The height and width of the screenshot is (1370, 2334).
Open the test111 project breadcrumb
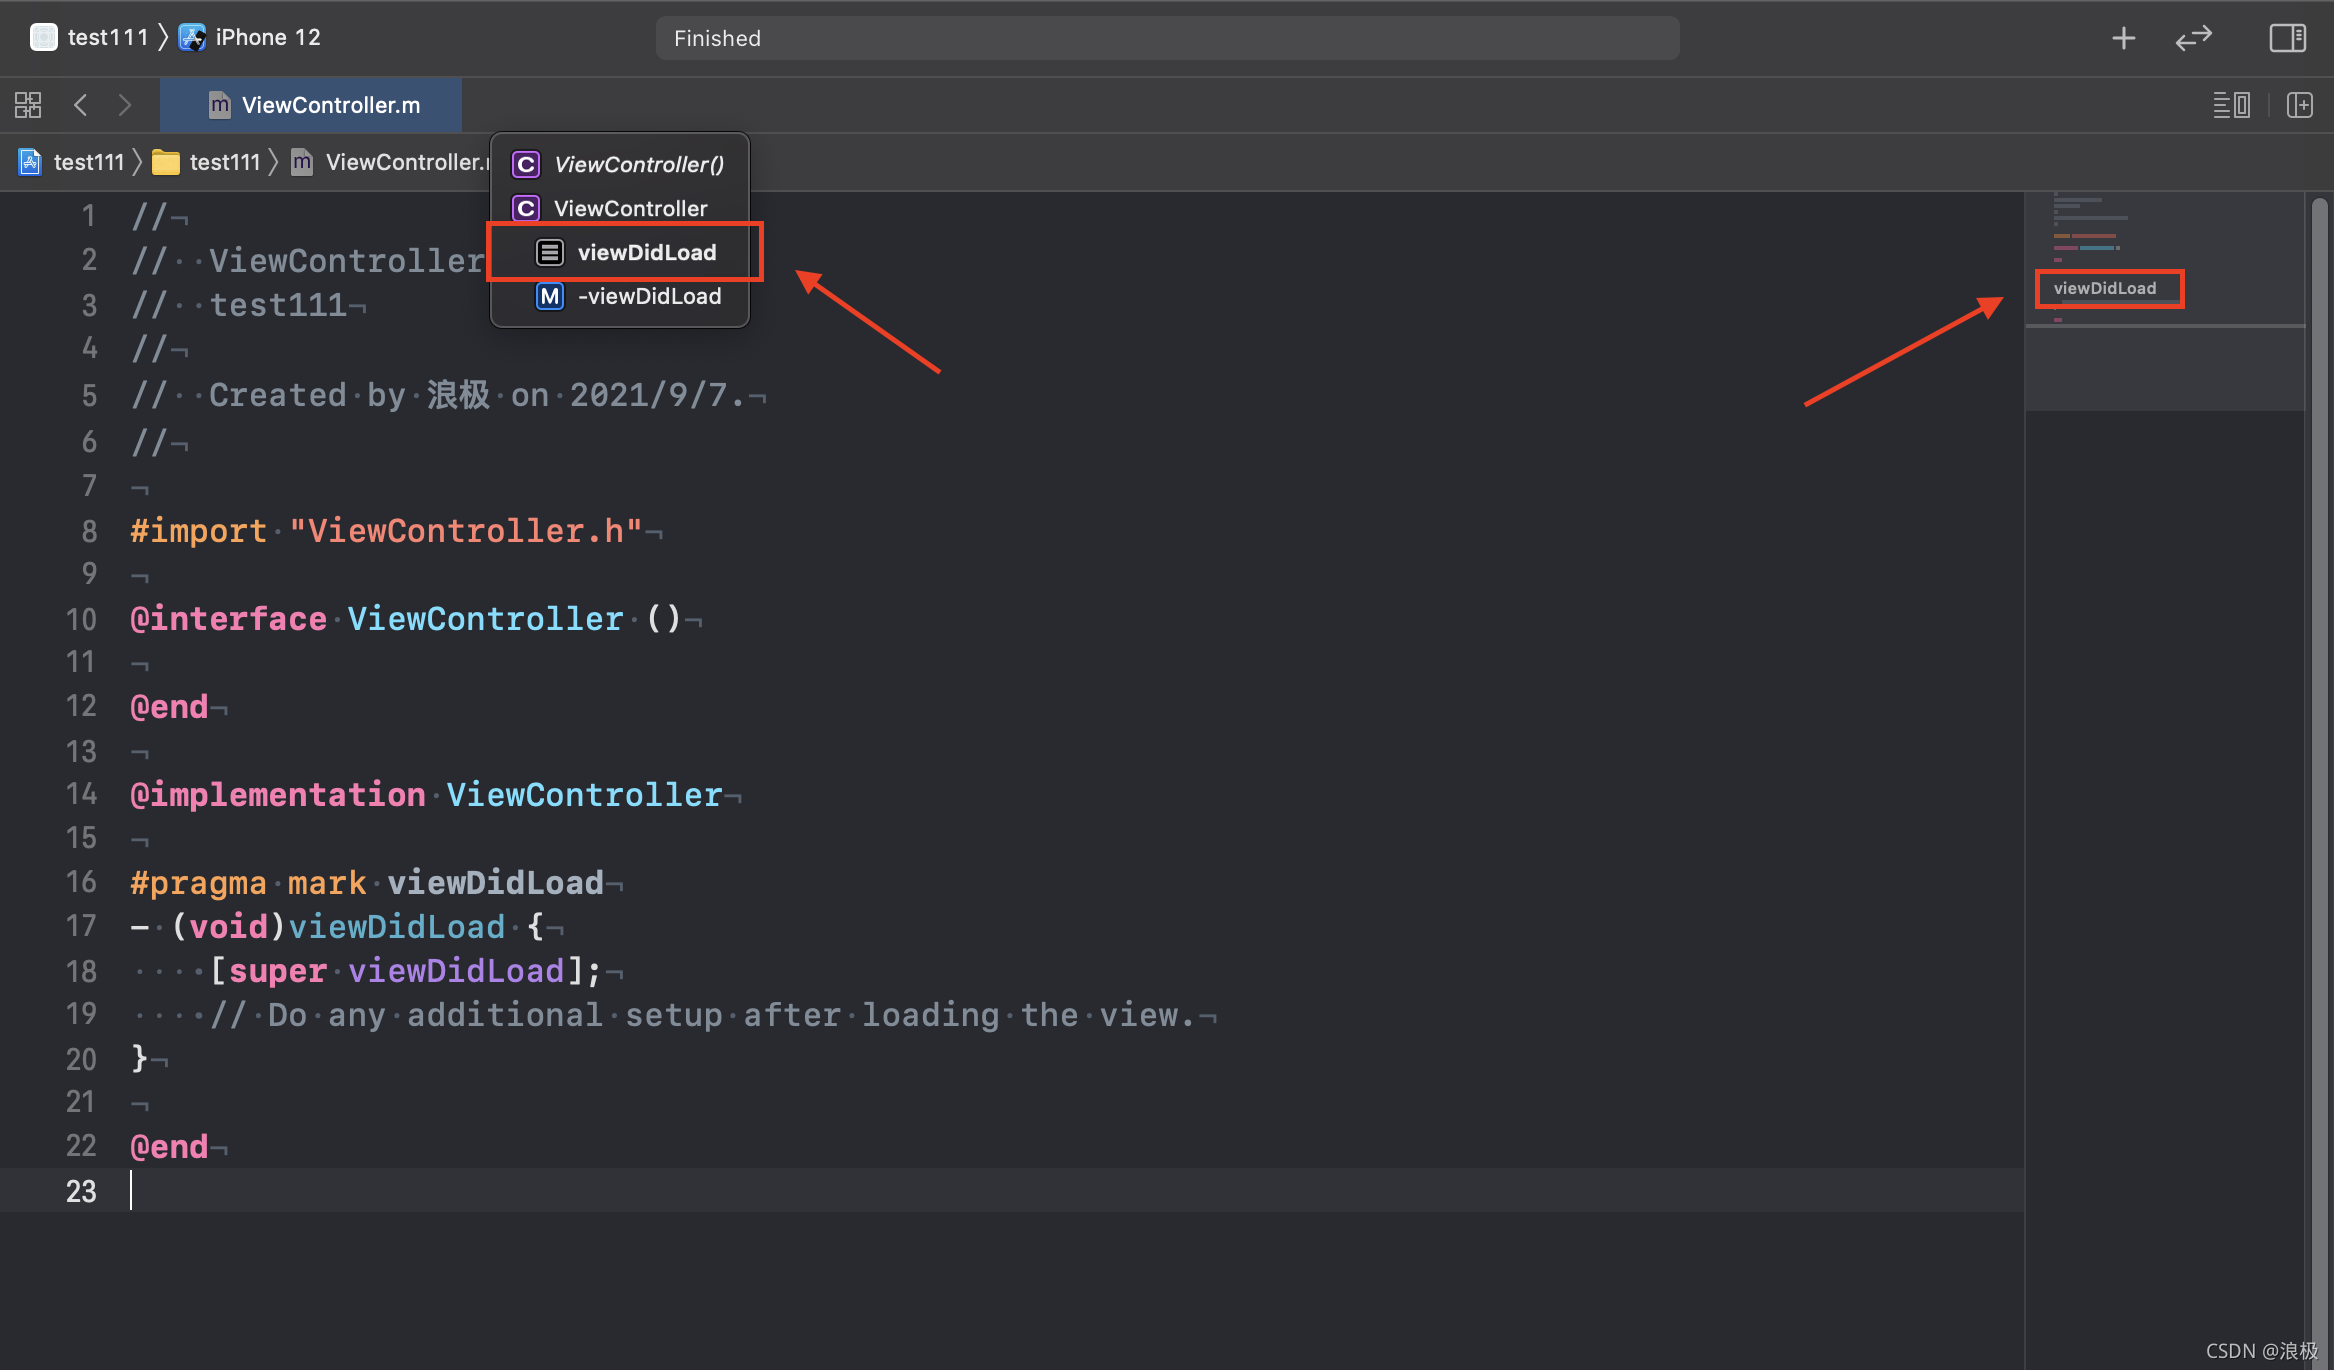88,162
